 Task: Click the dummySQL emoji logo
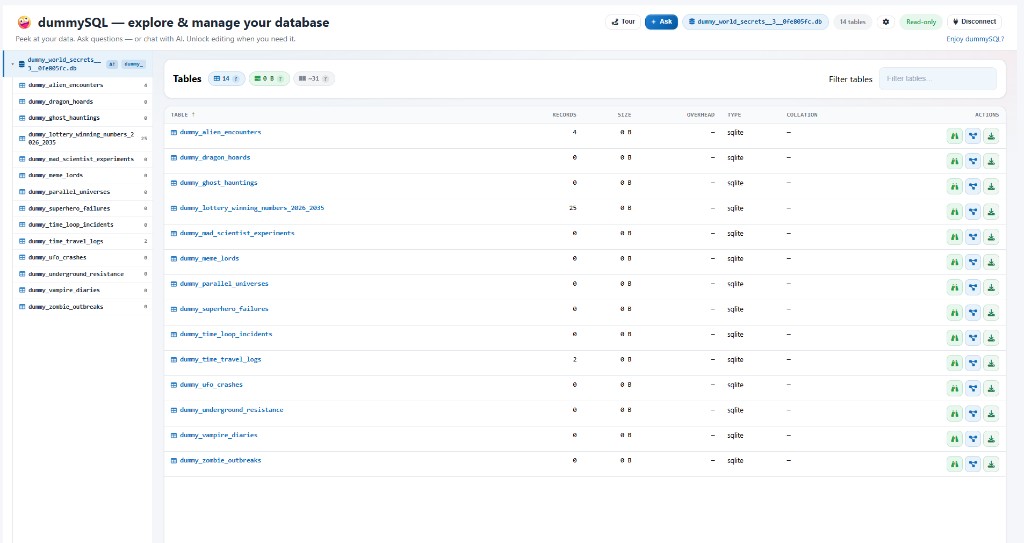[x=24, y=22]
